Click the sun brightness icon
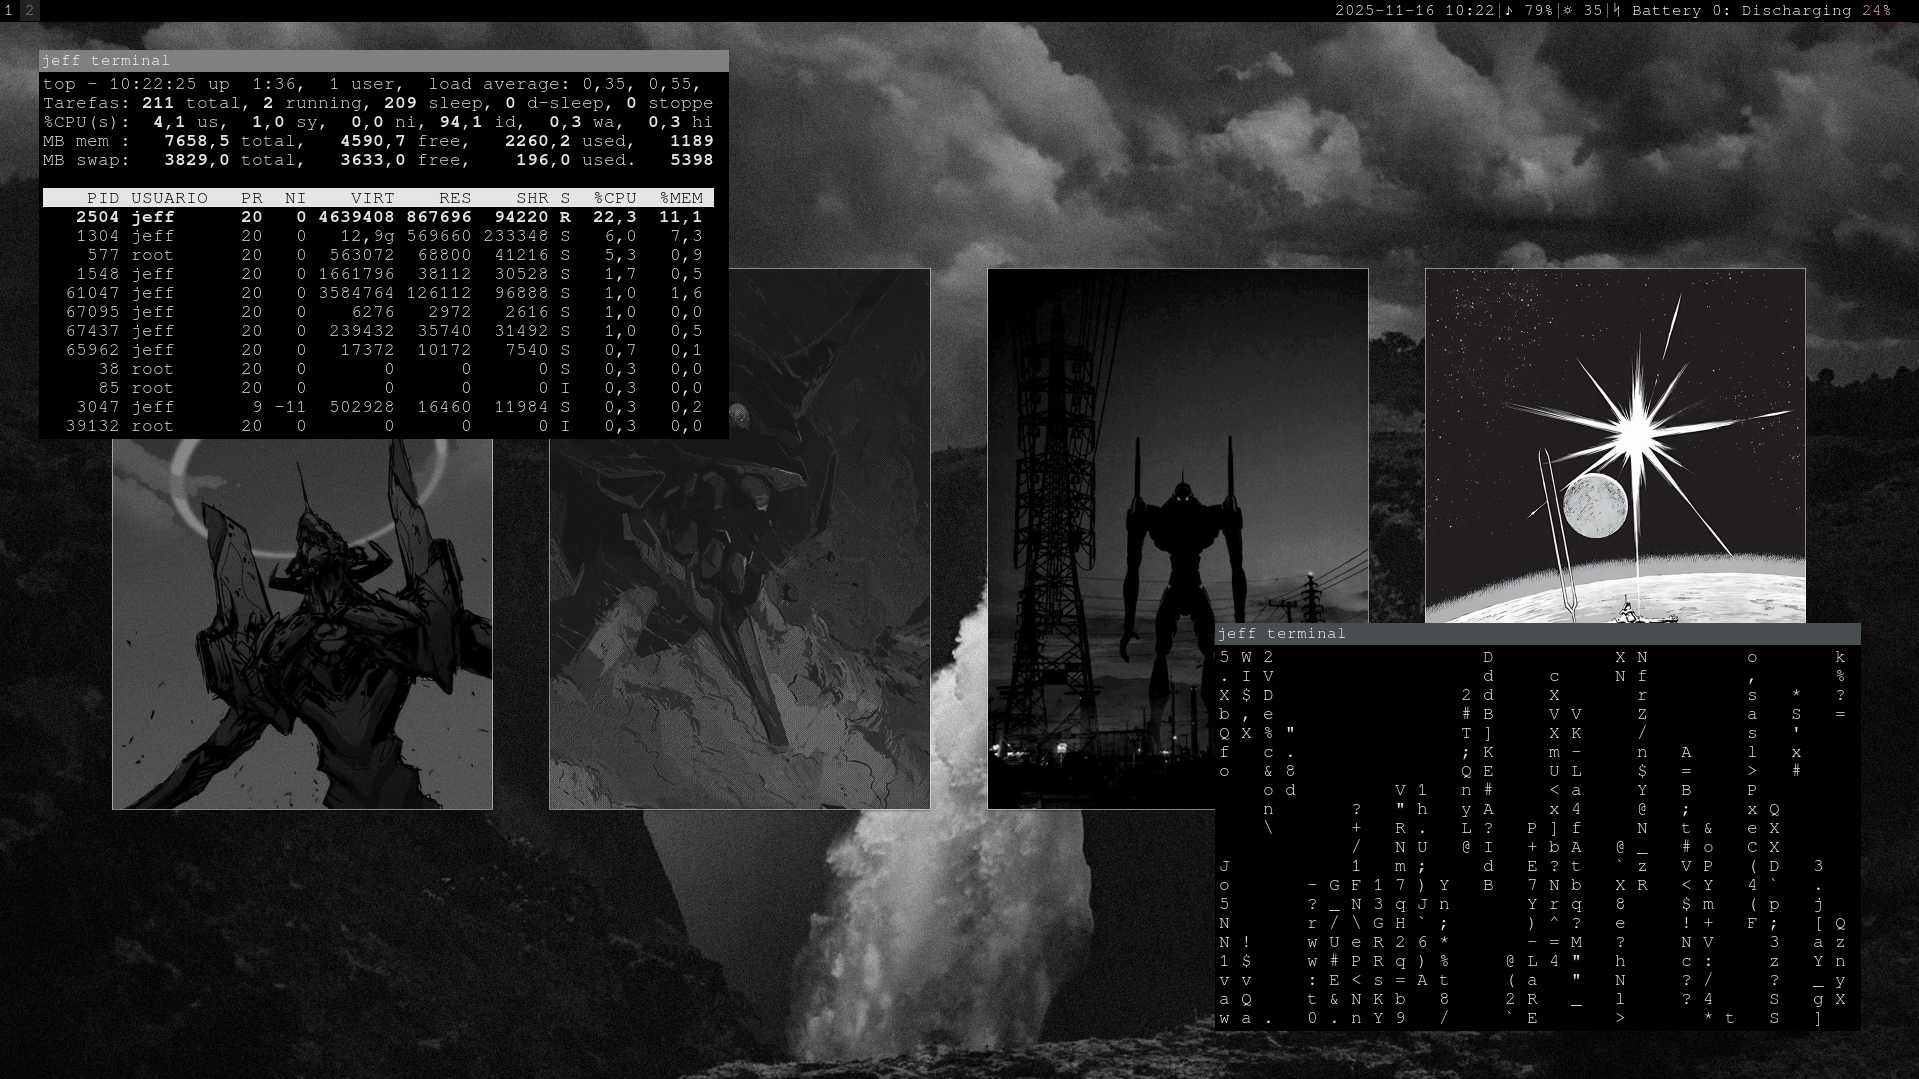This screenshot has width=1919, height=1079. click(x=1567, y=11)
